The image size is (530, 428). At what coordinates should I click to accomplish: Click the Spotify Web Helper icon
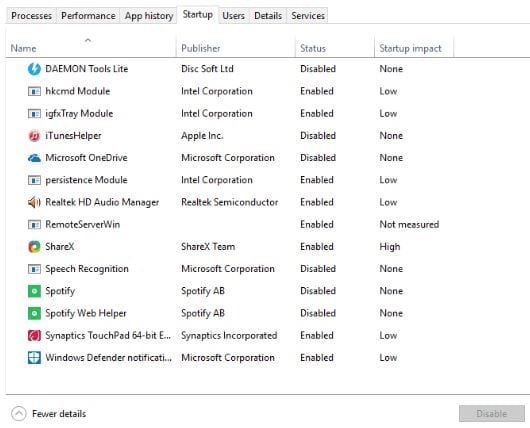click(34, 313)
